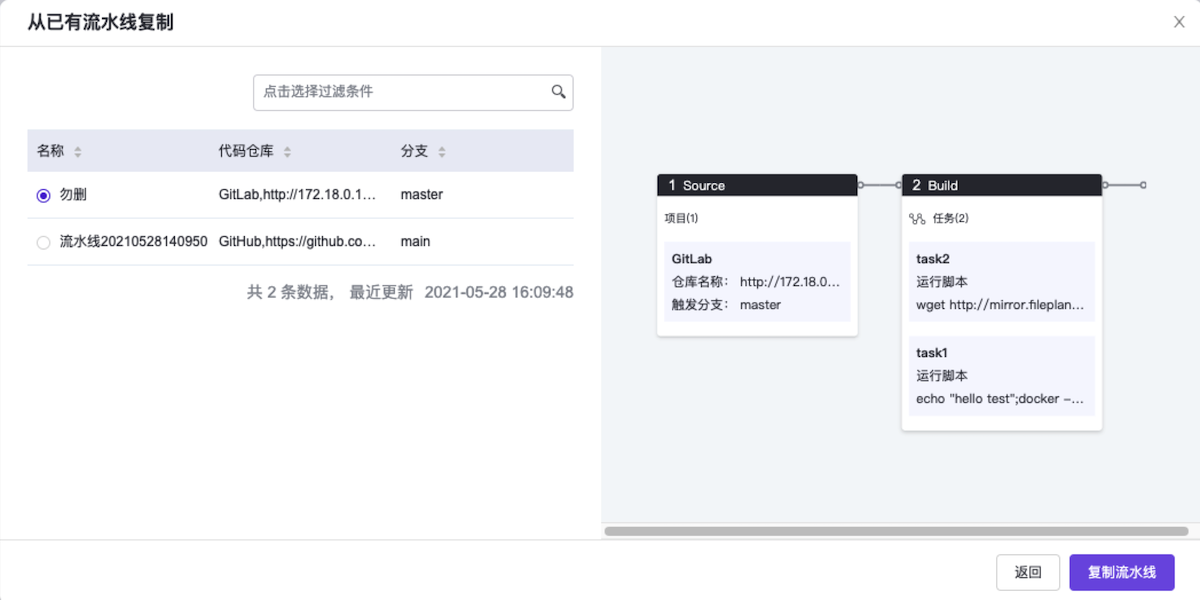Open the 2 Build stage header
Viewport: 1200px width, 600px height.
tap(1001, 185)
